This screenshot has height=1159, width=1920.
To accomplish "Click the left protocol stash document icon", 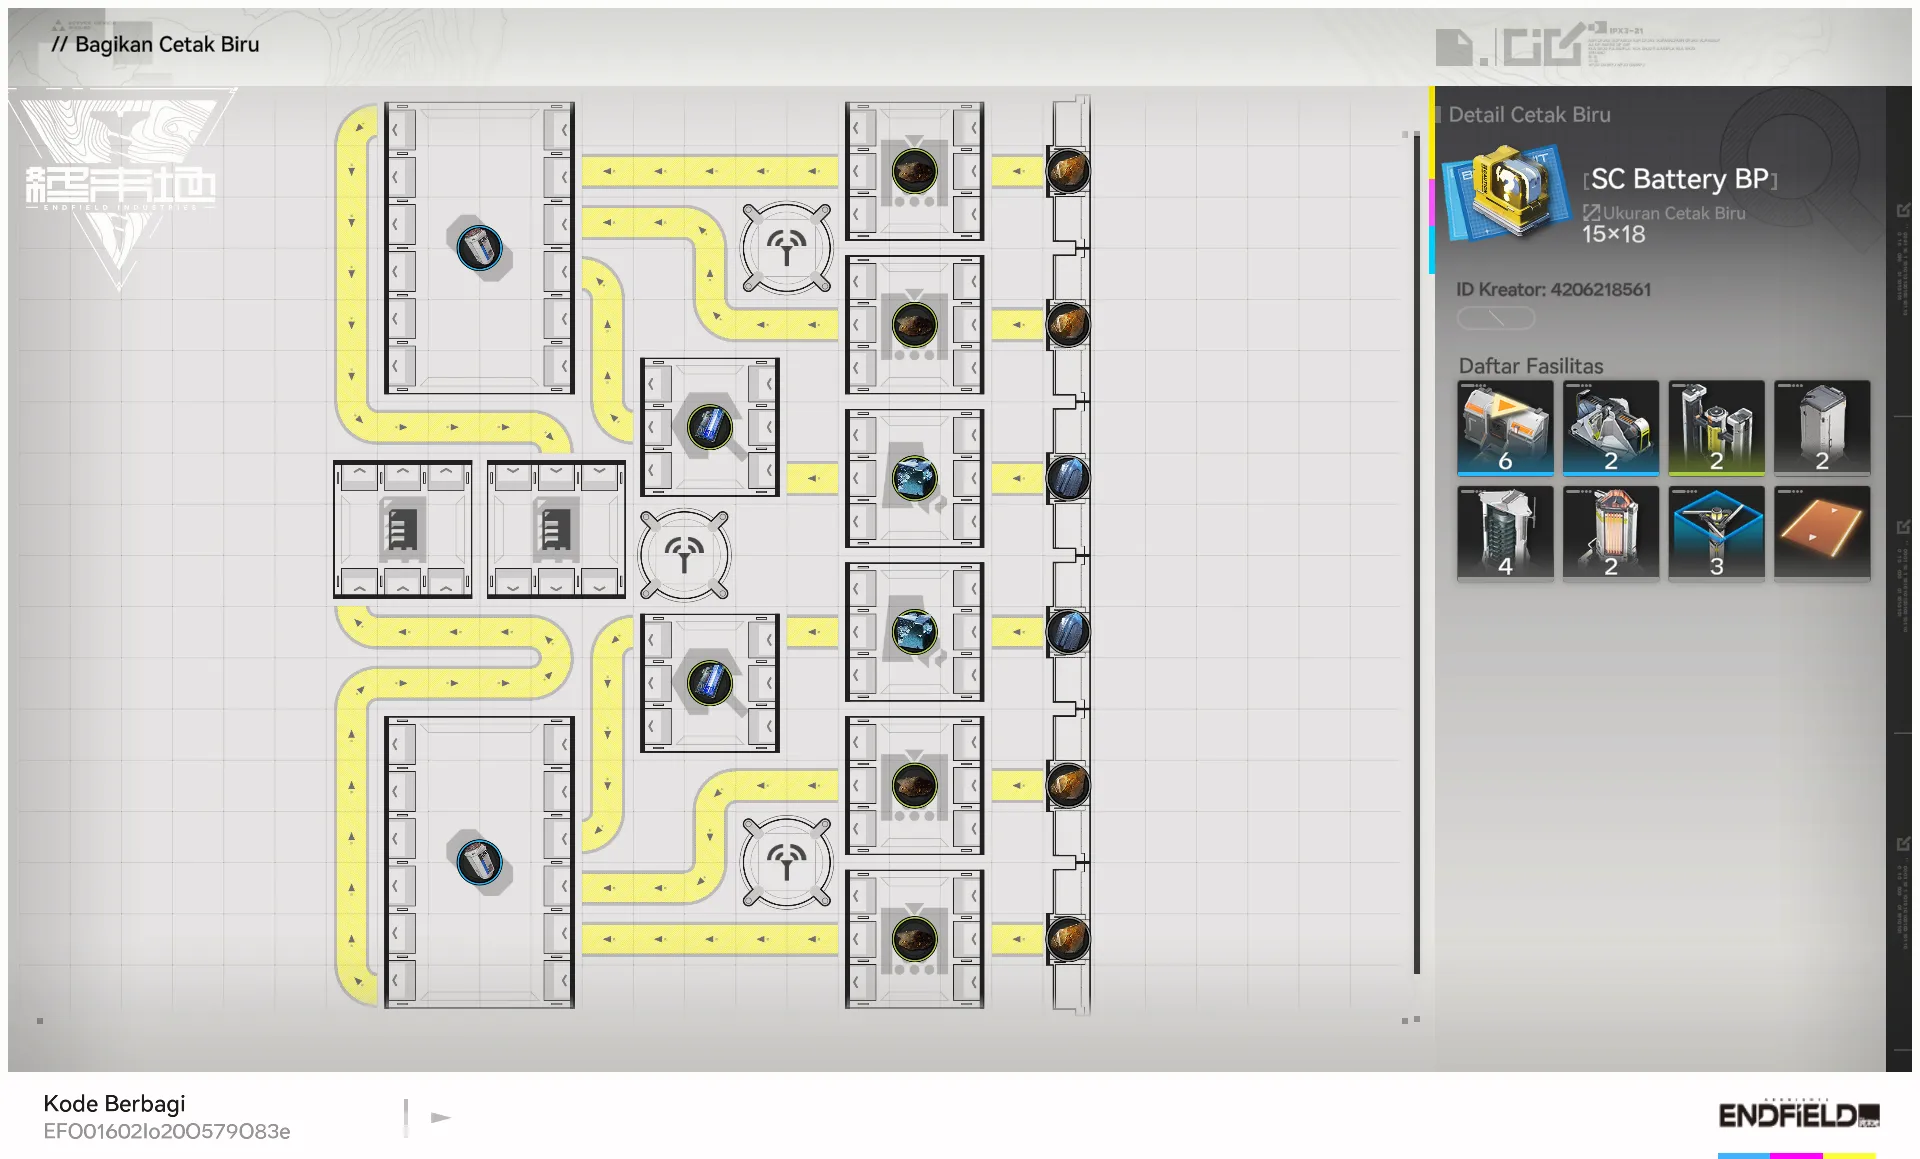I will [x=401, y=529].
